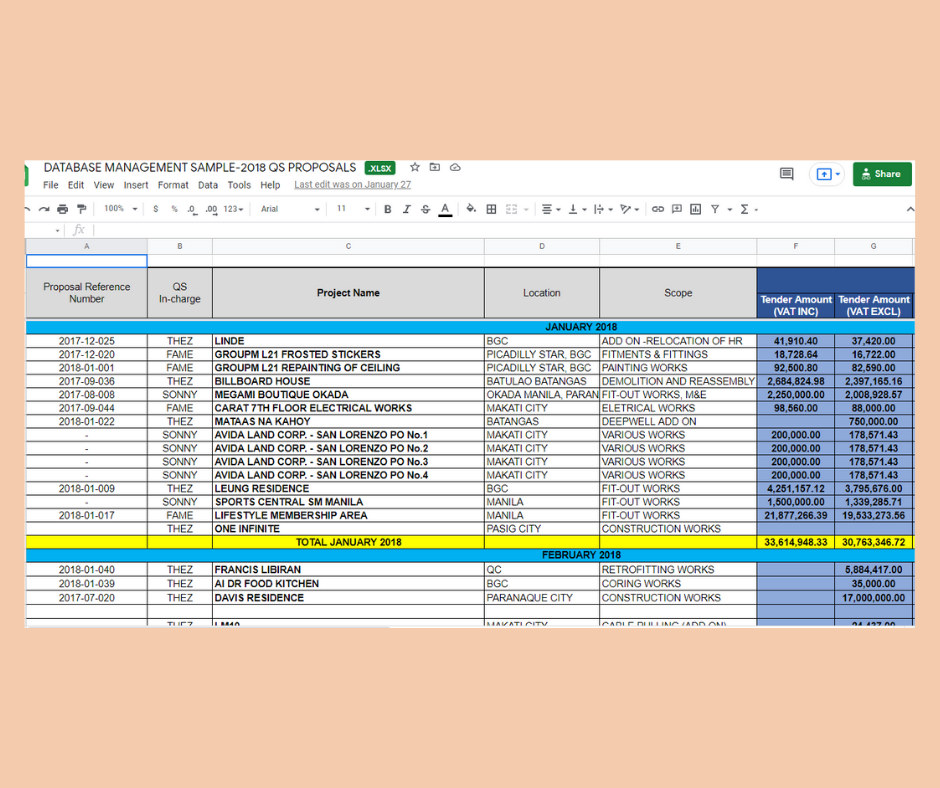Screen dimensions: 940x788
Task: Click the decrease decimal places icon
Action: point(192,209)
